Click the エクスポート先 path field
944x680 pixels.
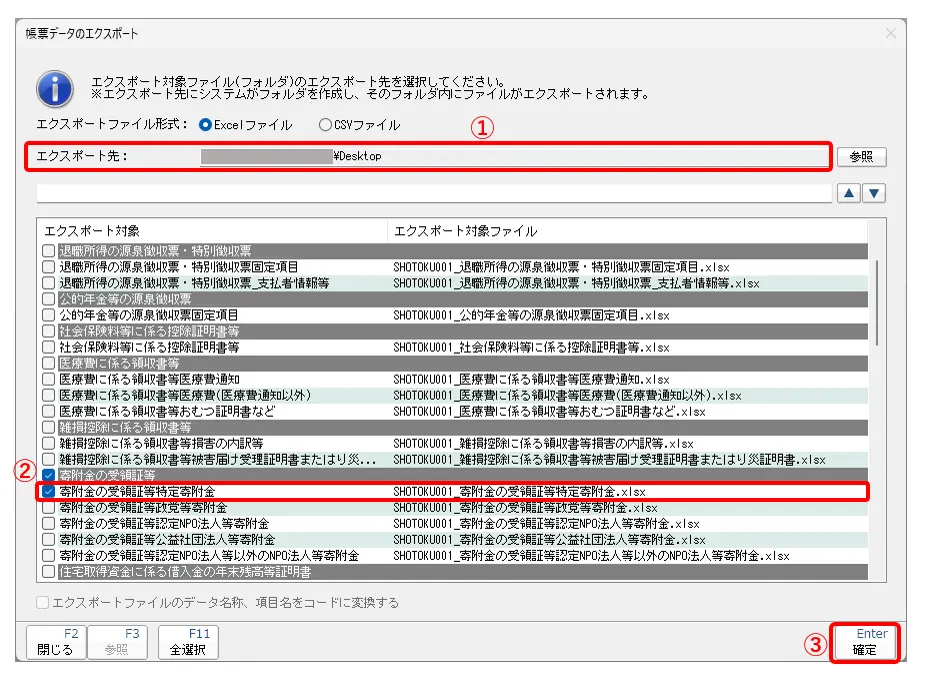click(x=510, y=156)
